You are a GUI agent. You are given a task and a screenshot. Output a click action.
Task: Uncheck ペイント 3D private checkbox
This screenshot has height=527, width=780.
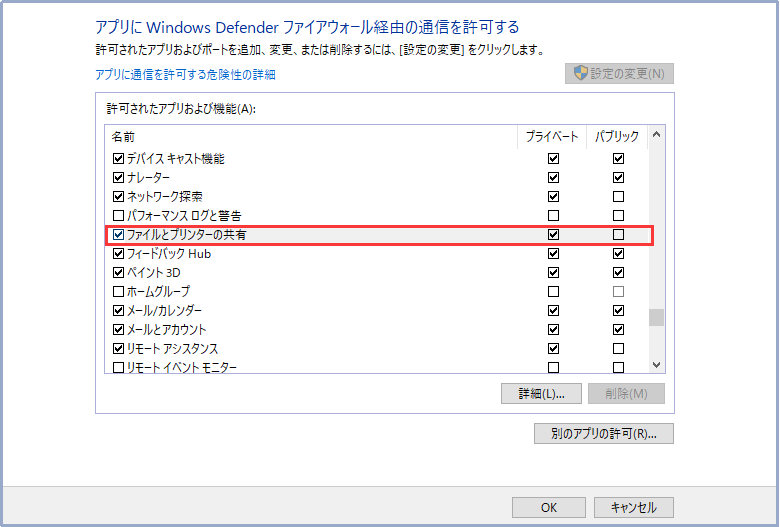[553, 273]
